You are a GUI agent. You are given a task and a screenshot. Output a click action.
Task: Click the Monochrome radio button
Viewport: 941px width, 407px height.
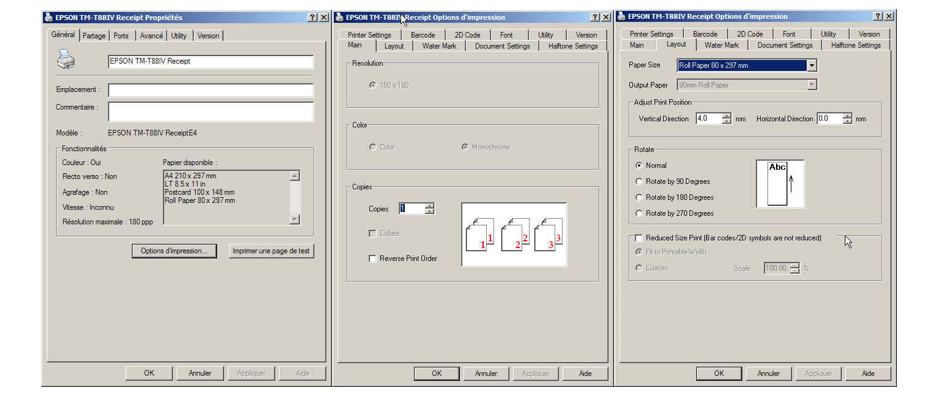point(465,147)
